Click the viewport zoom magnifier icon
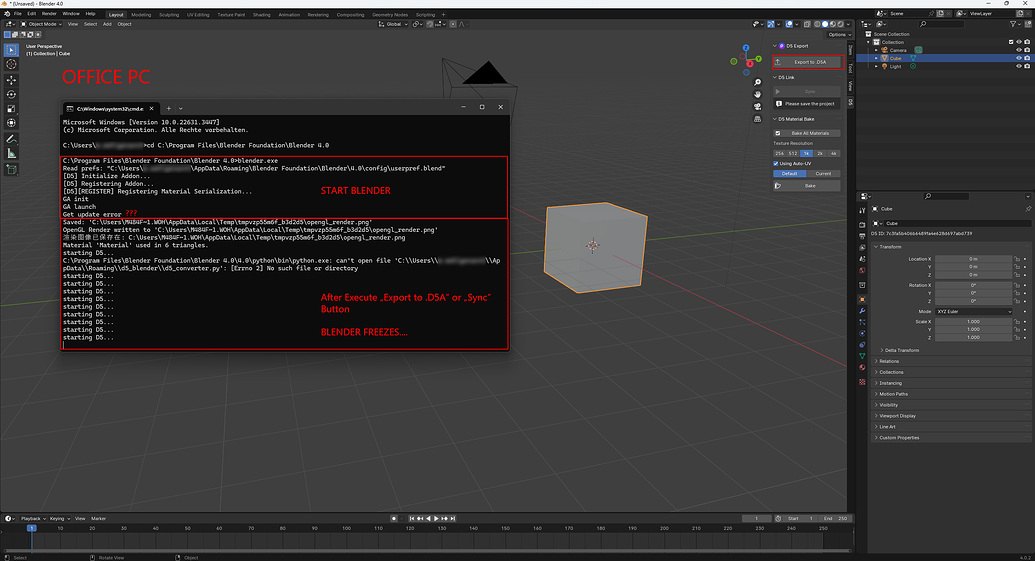The image size is (1035, 561). (x=758, y=82)
